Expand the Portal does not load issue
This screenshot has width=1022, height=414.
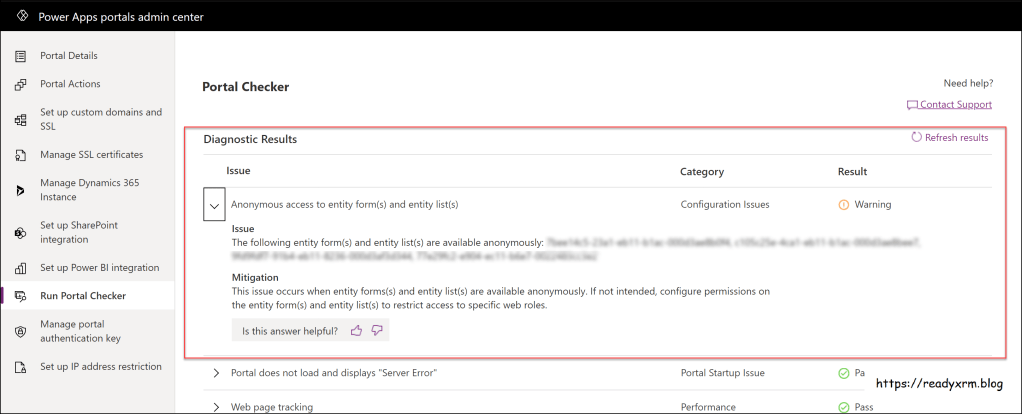click(x=216, y=373)
